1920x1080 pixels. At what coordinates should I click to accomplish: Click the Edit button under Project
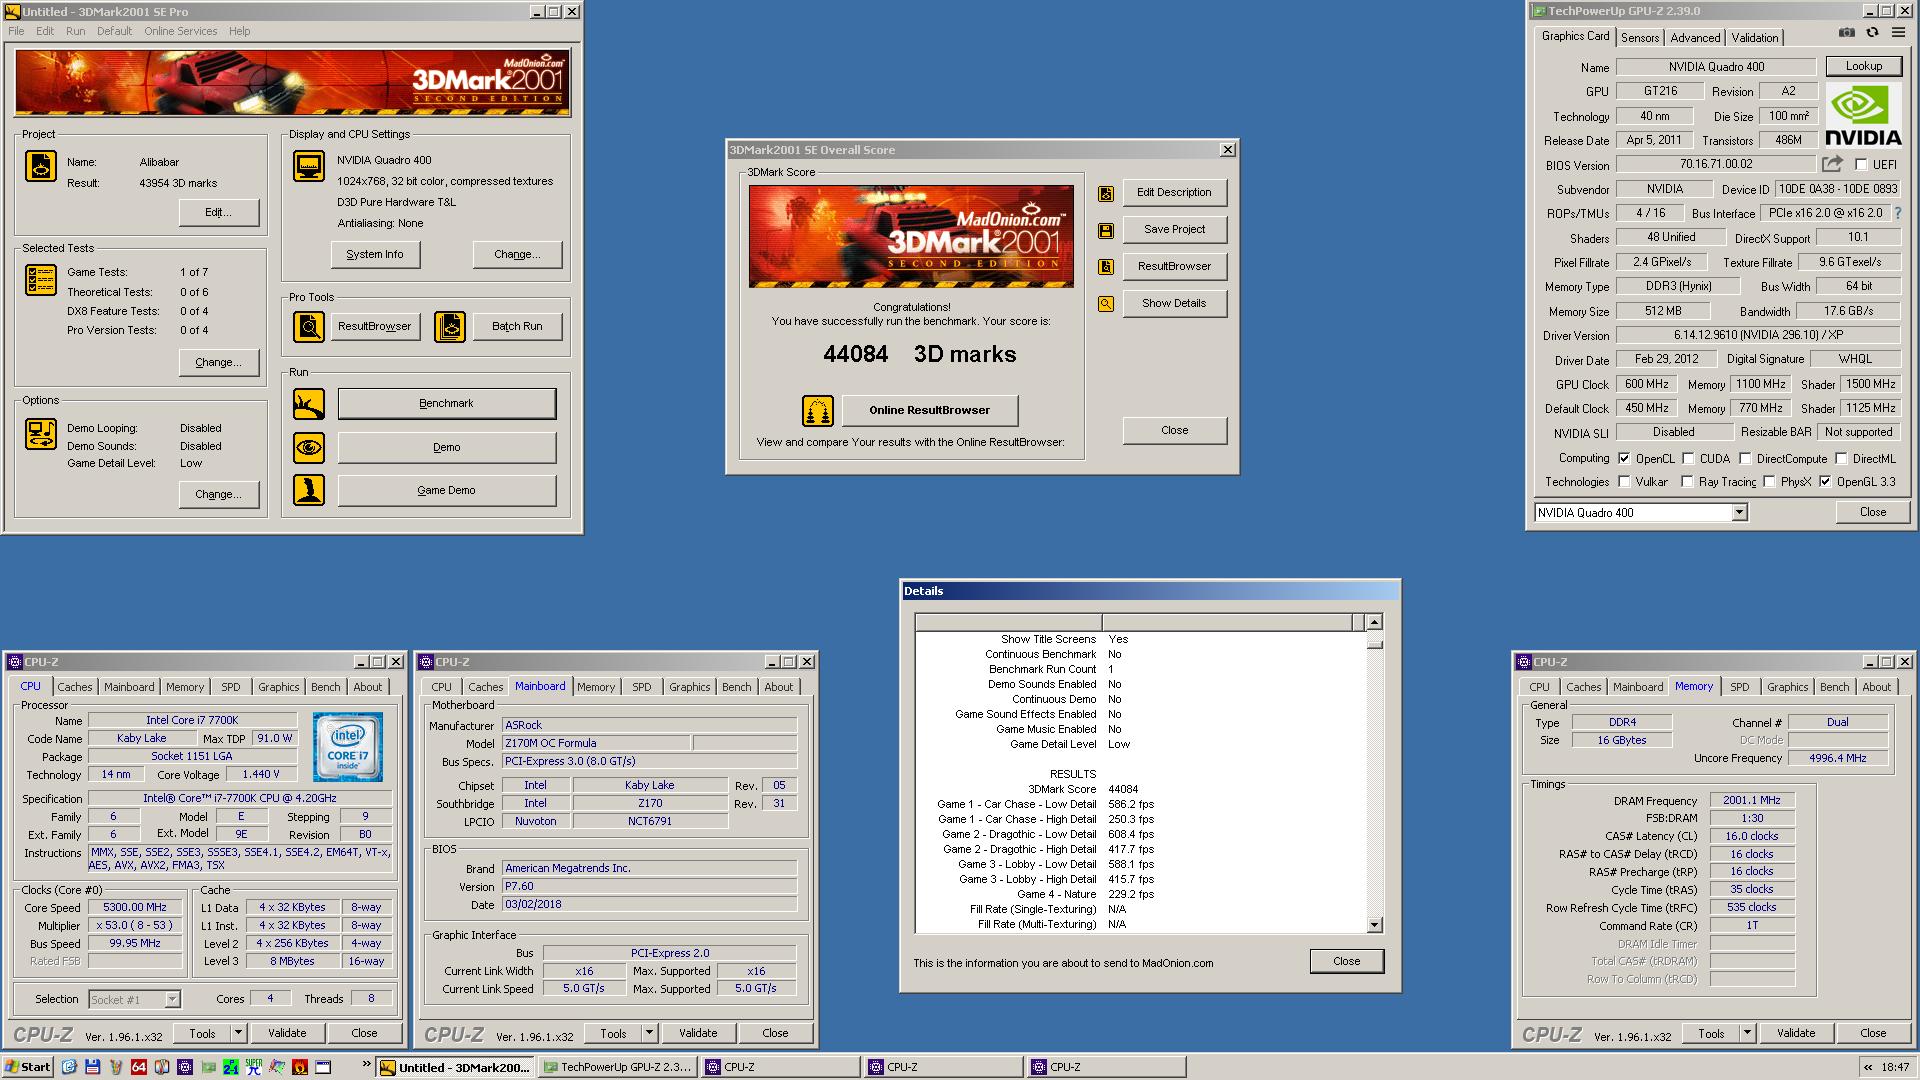(x=218, y=212)
